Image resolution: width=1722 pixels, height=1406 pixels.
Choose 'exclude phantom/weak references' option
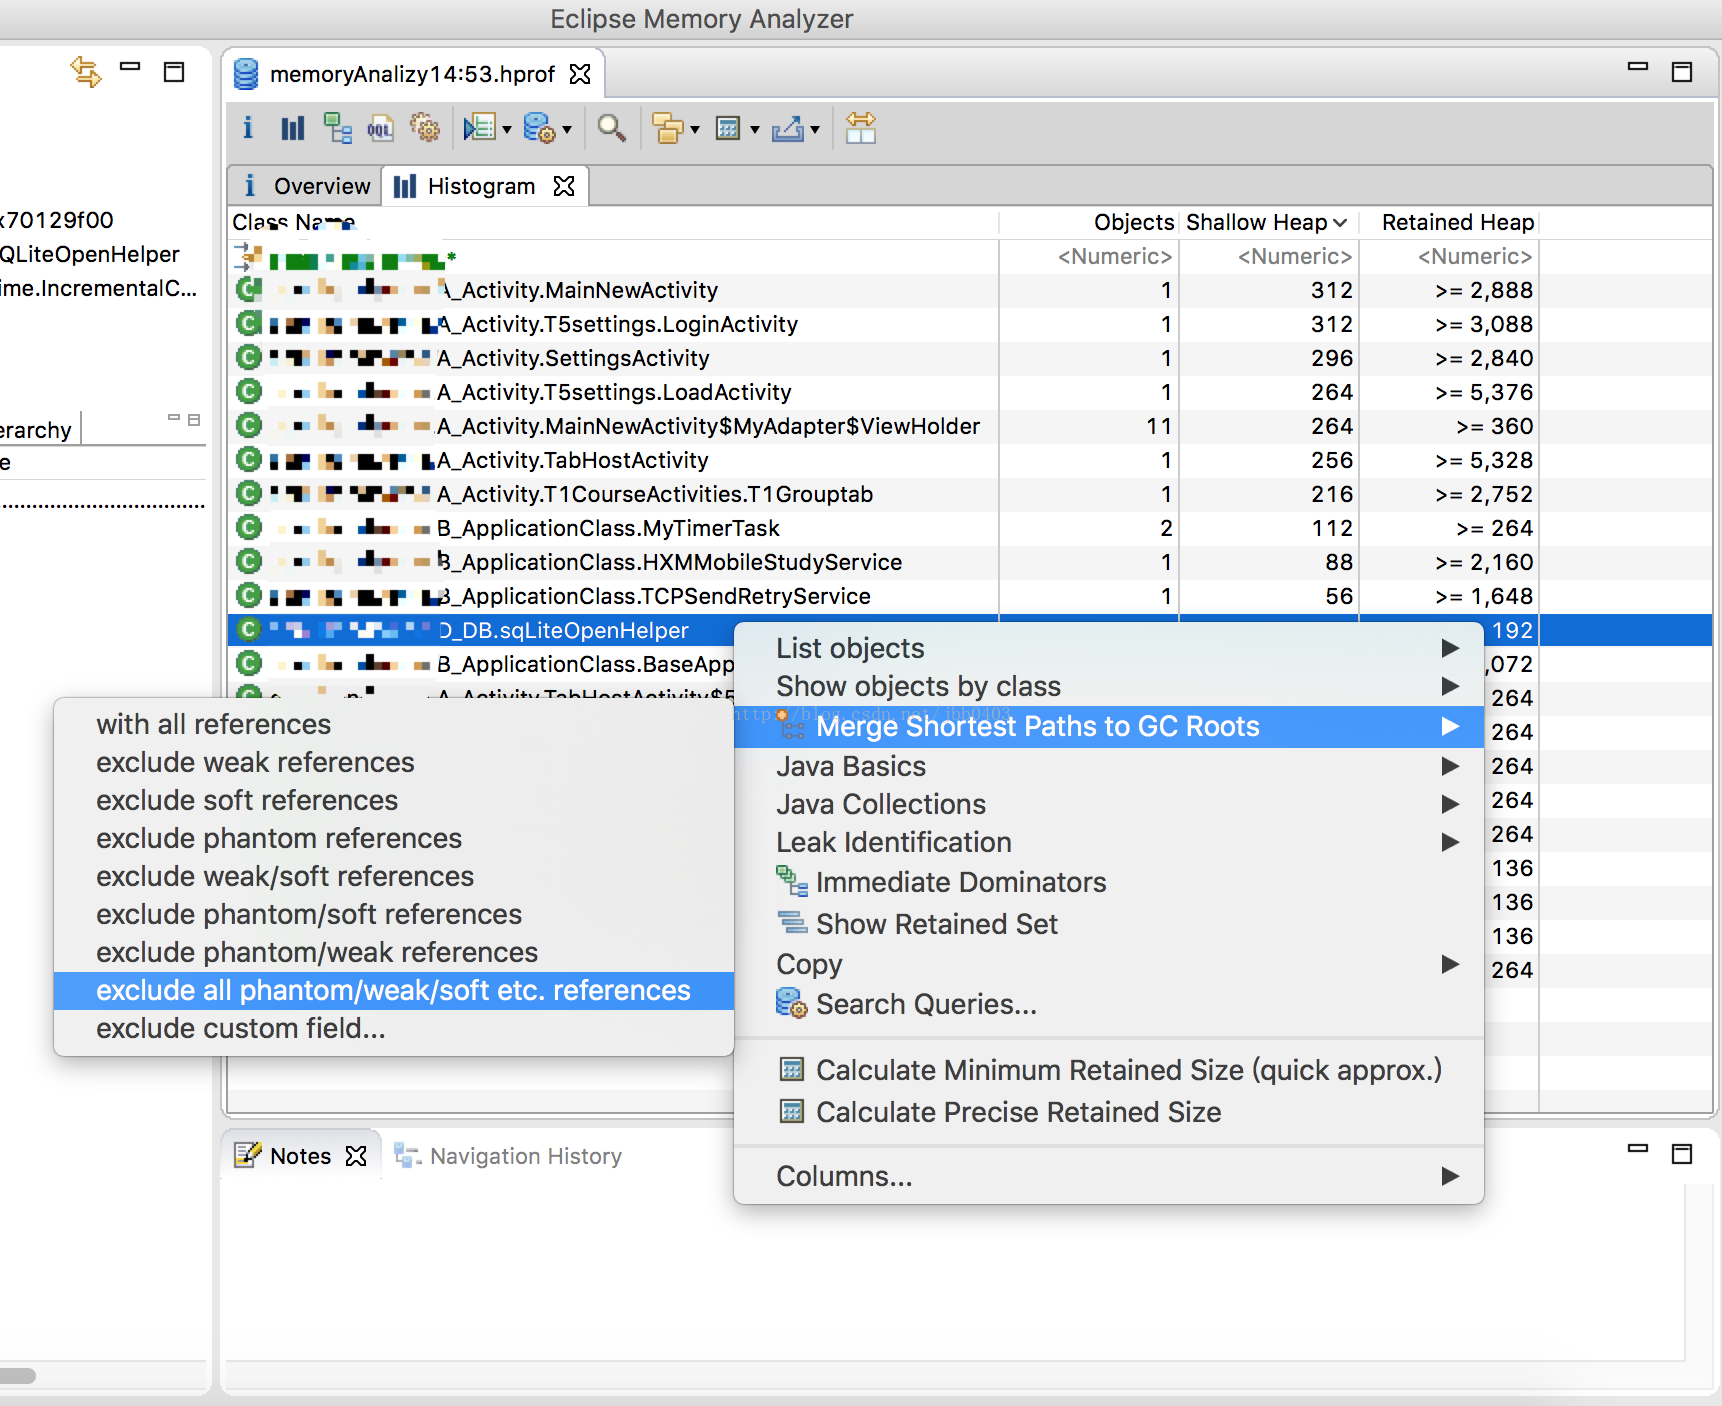394,952
